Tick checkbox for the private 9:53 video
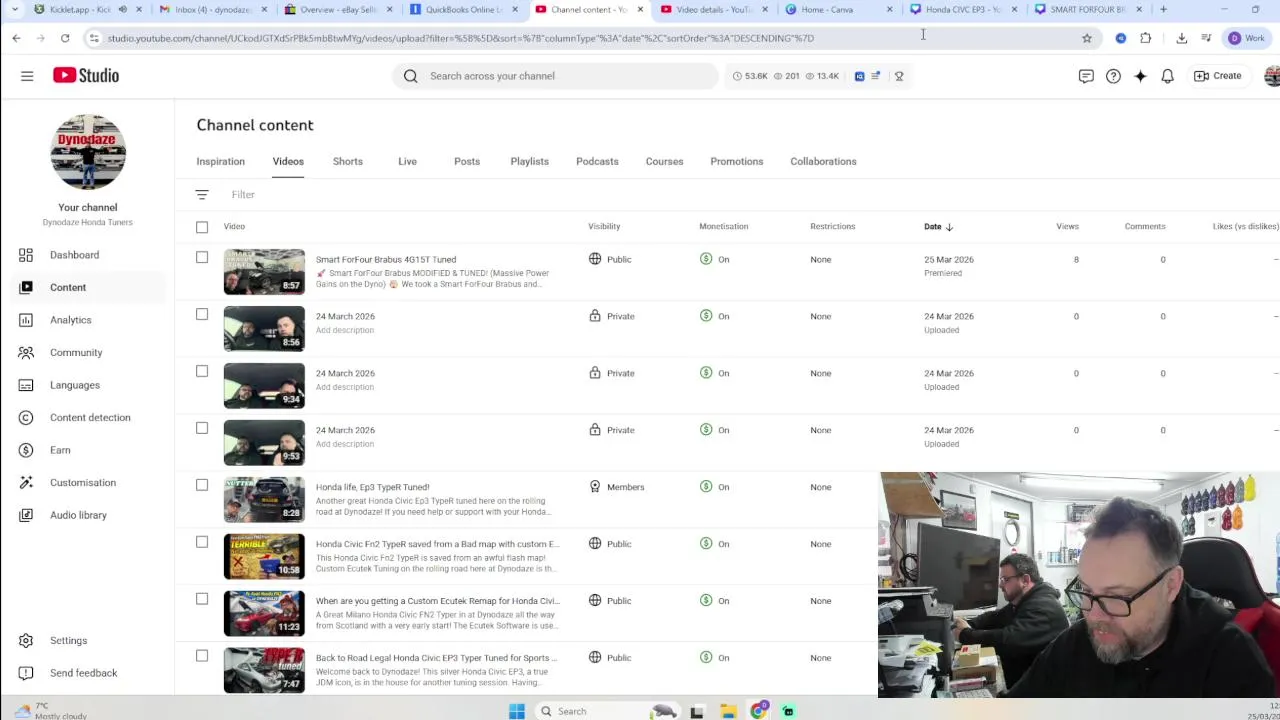 pyautogui.click(x=202, y=428)
